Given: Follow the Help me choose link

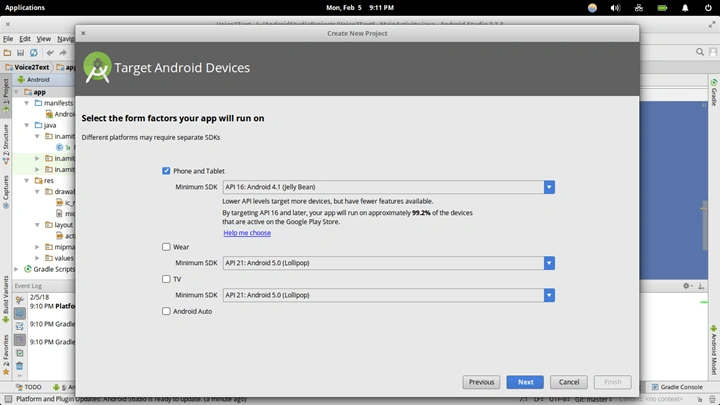Looking at the screenshot, I should tap(247, 233).
